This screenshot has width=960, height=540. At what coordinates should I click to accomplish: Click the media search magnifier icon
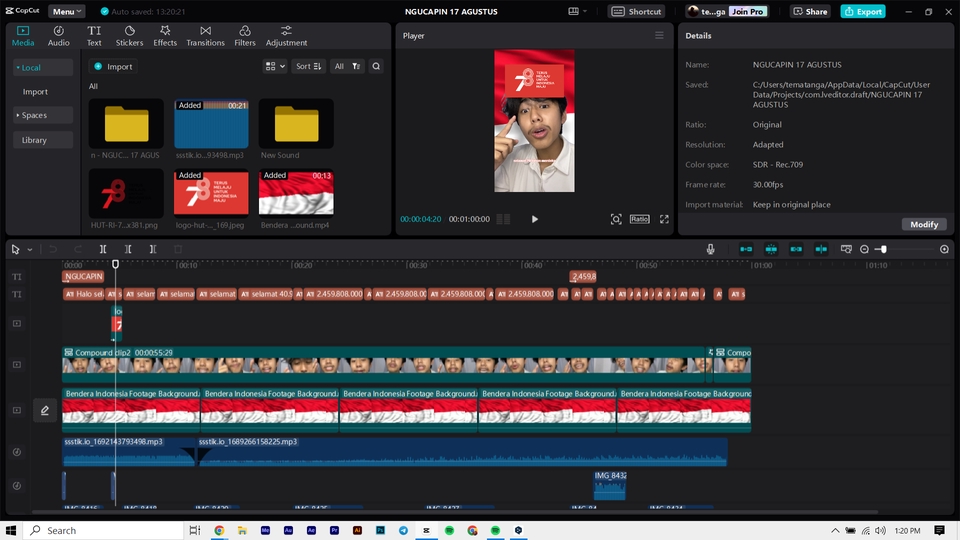(376, 66)
